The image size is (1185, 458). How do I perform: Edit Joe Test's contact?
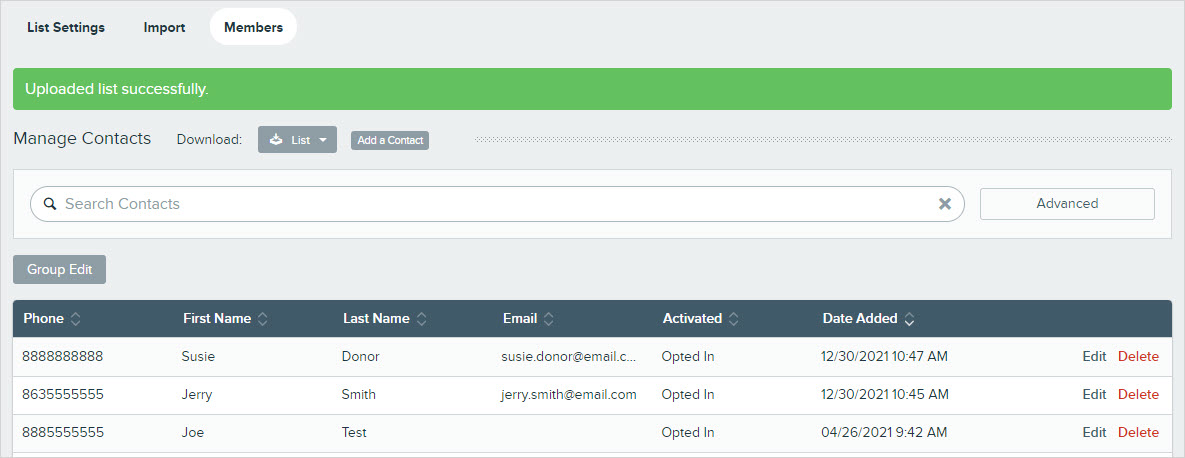pos(1094,433)
